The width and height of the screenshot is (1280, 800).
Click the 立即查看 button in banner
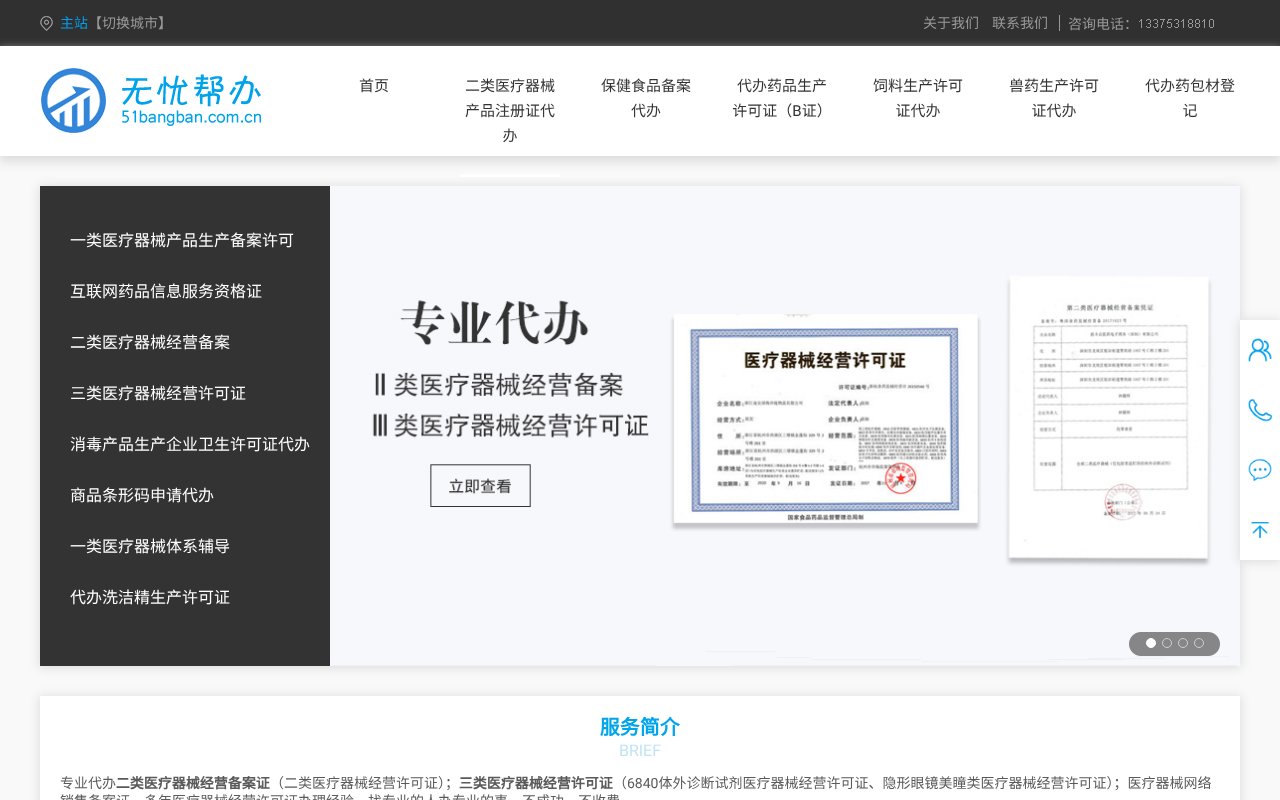pos(480,485)
